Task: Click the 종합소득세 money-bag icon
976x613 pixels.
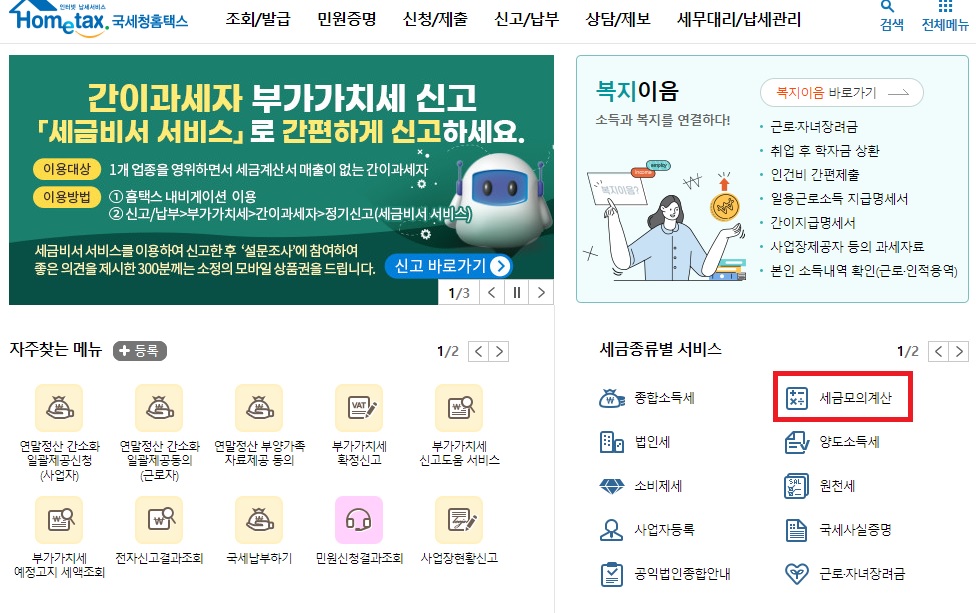Action: tap(611, 398)
